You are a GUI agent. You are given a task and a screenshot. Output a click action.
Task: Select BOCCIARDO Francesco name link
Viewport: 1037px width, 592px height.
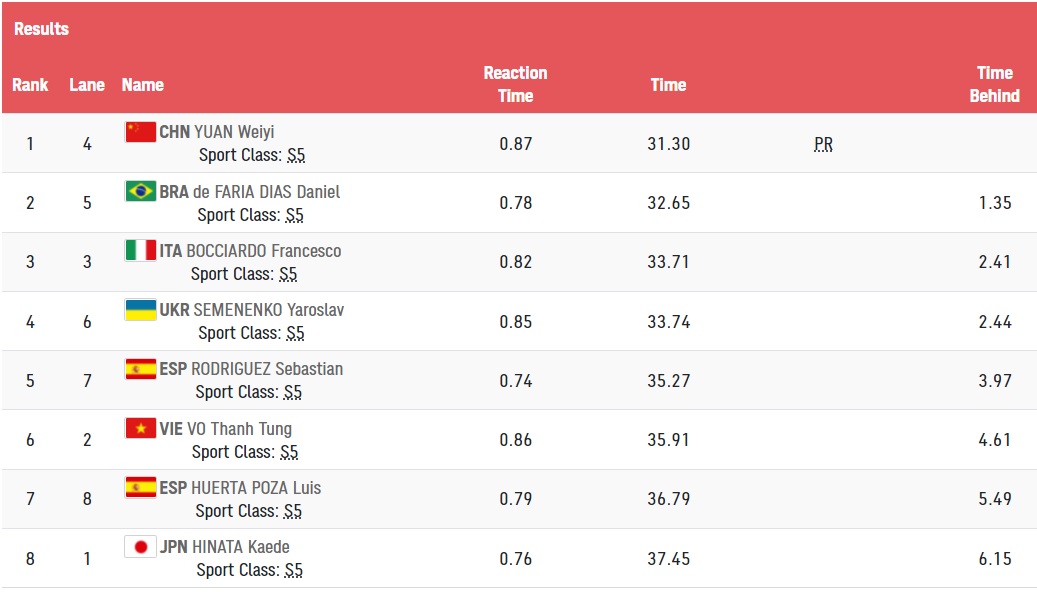[x=264, y=251]
